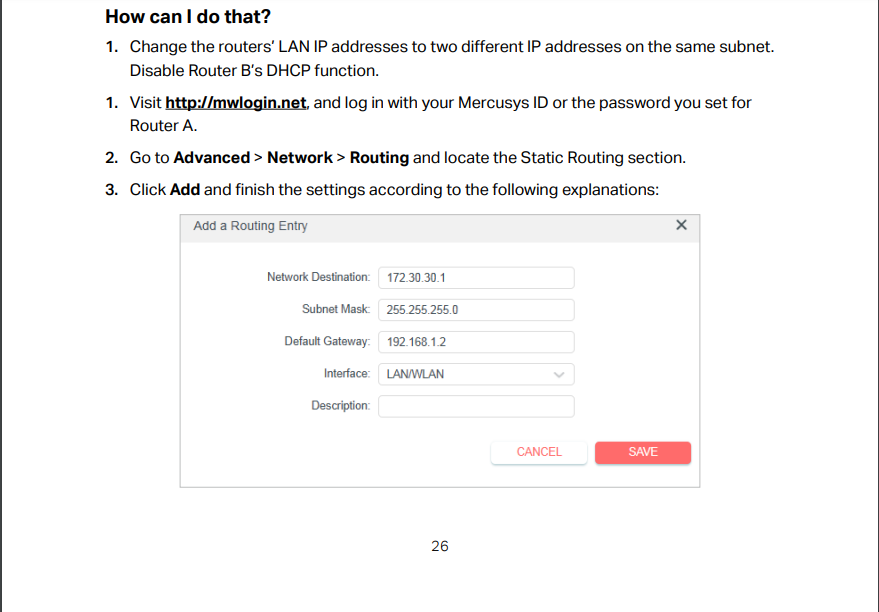Click the 'Add a Routing Entry' title text

click(251, 226)
